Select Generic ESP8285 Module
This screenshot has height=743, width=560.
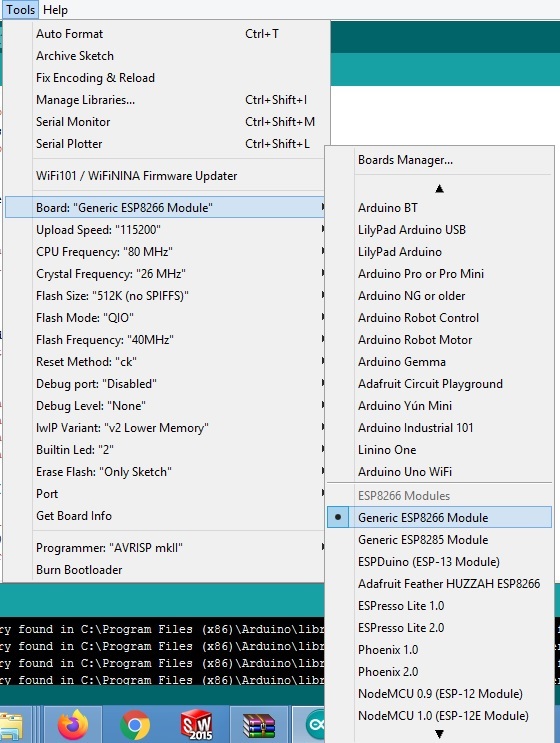[439, 539]
